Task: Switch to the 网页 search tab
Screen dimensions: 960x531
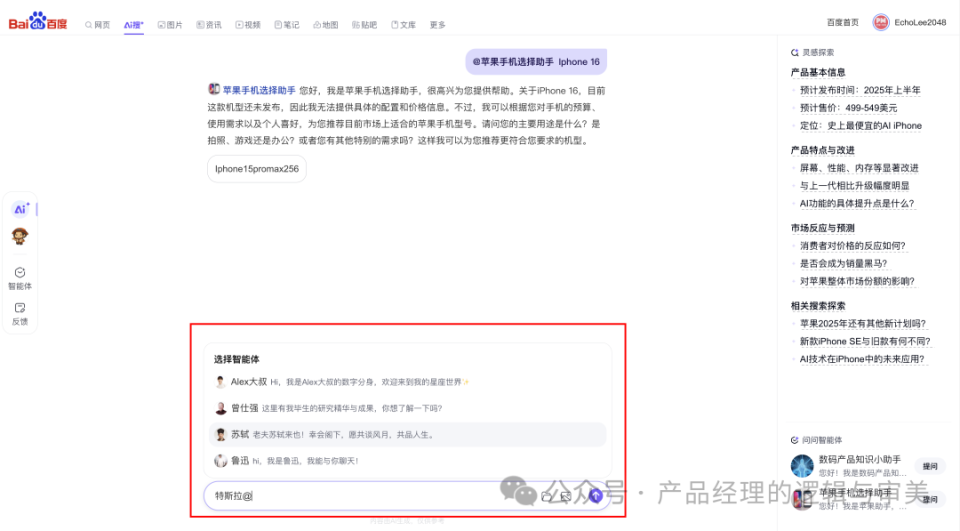Action: click(x=97, y=25)
